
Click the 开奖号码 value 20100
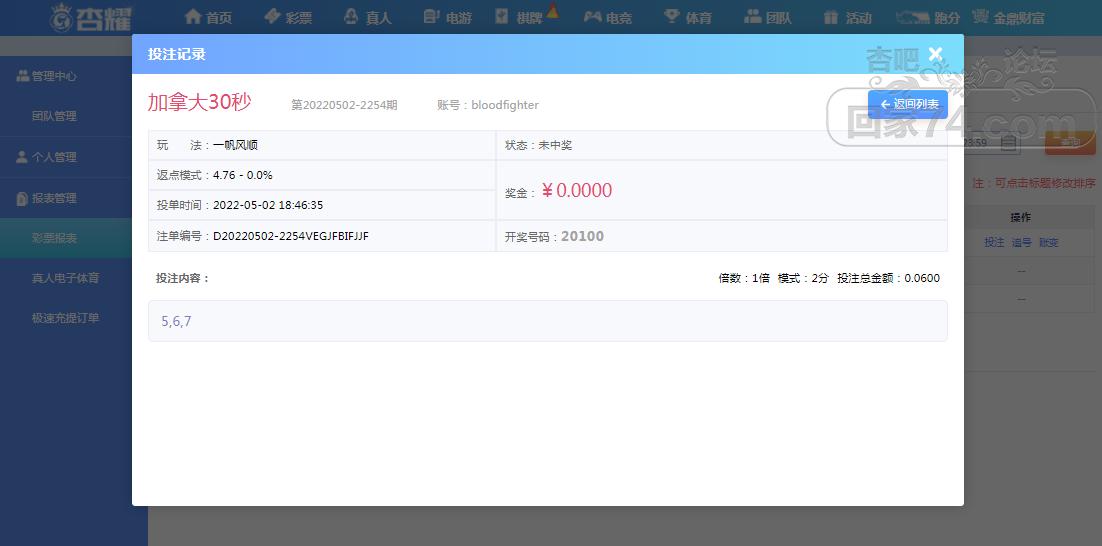(x=583, y=236)
